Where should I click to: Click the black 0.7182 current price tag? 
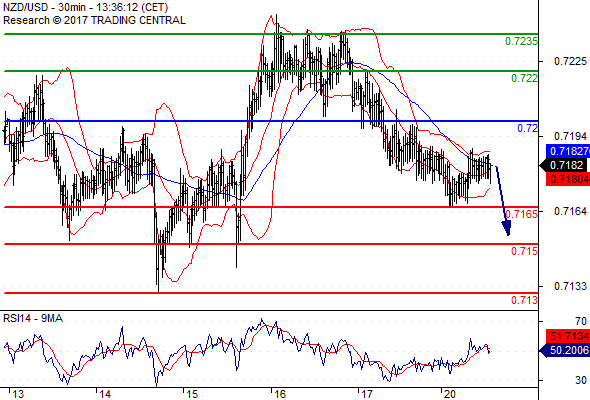click(x=563, y=165)
